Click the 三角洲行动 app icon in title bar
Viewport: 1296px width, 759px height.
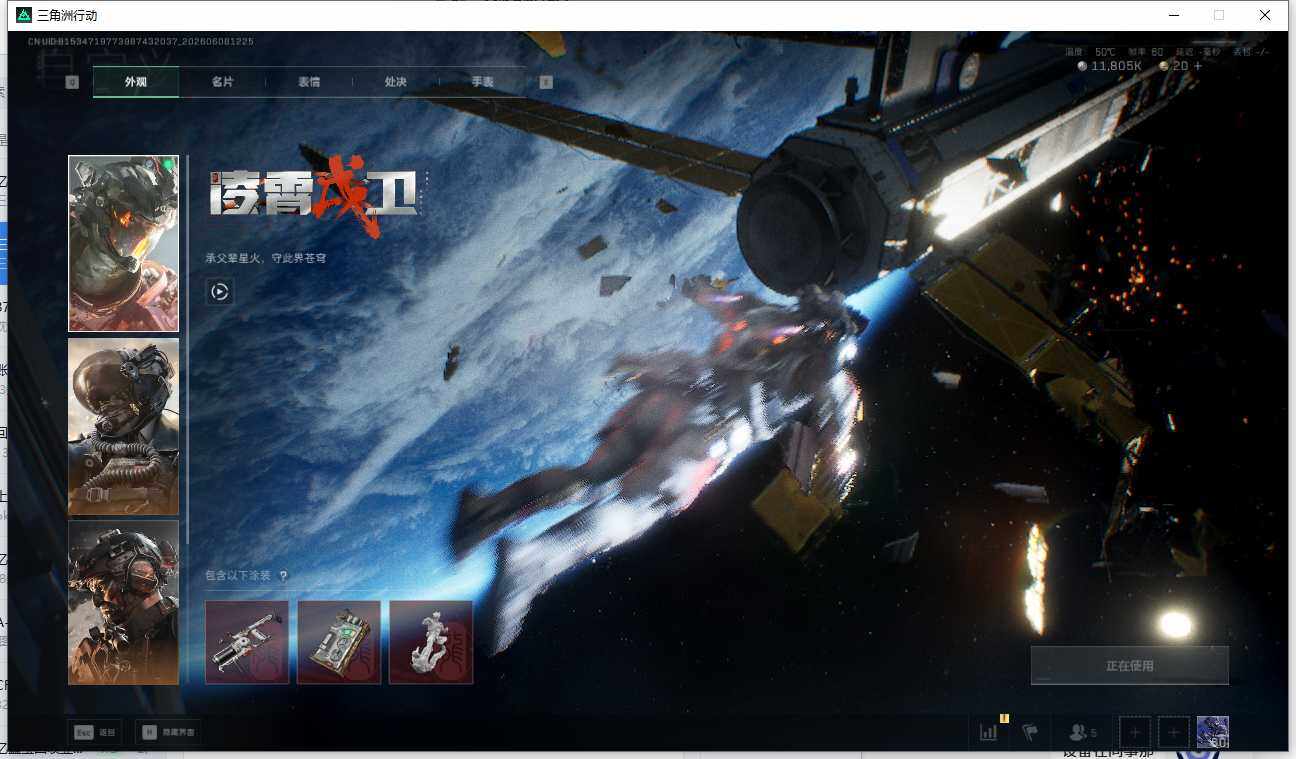pos(24,15)
